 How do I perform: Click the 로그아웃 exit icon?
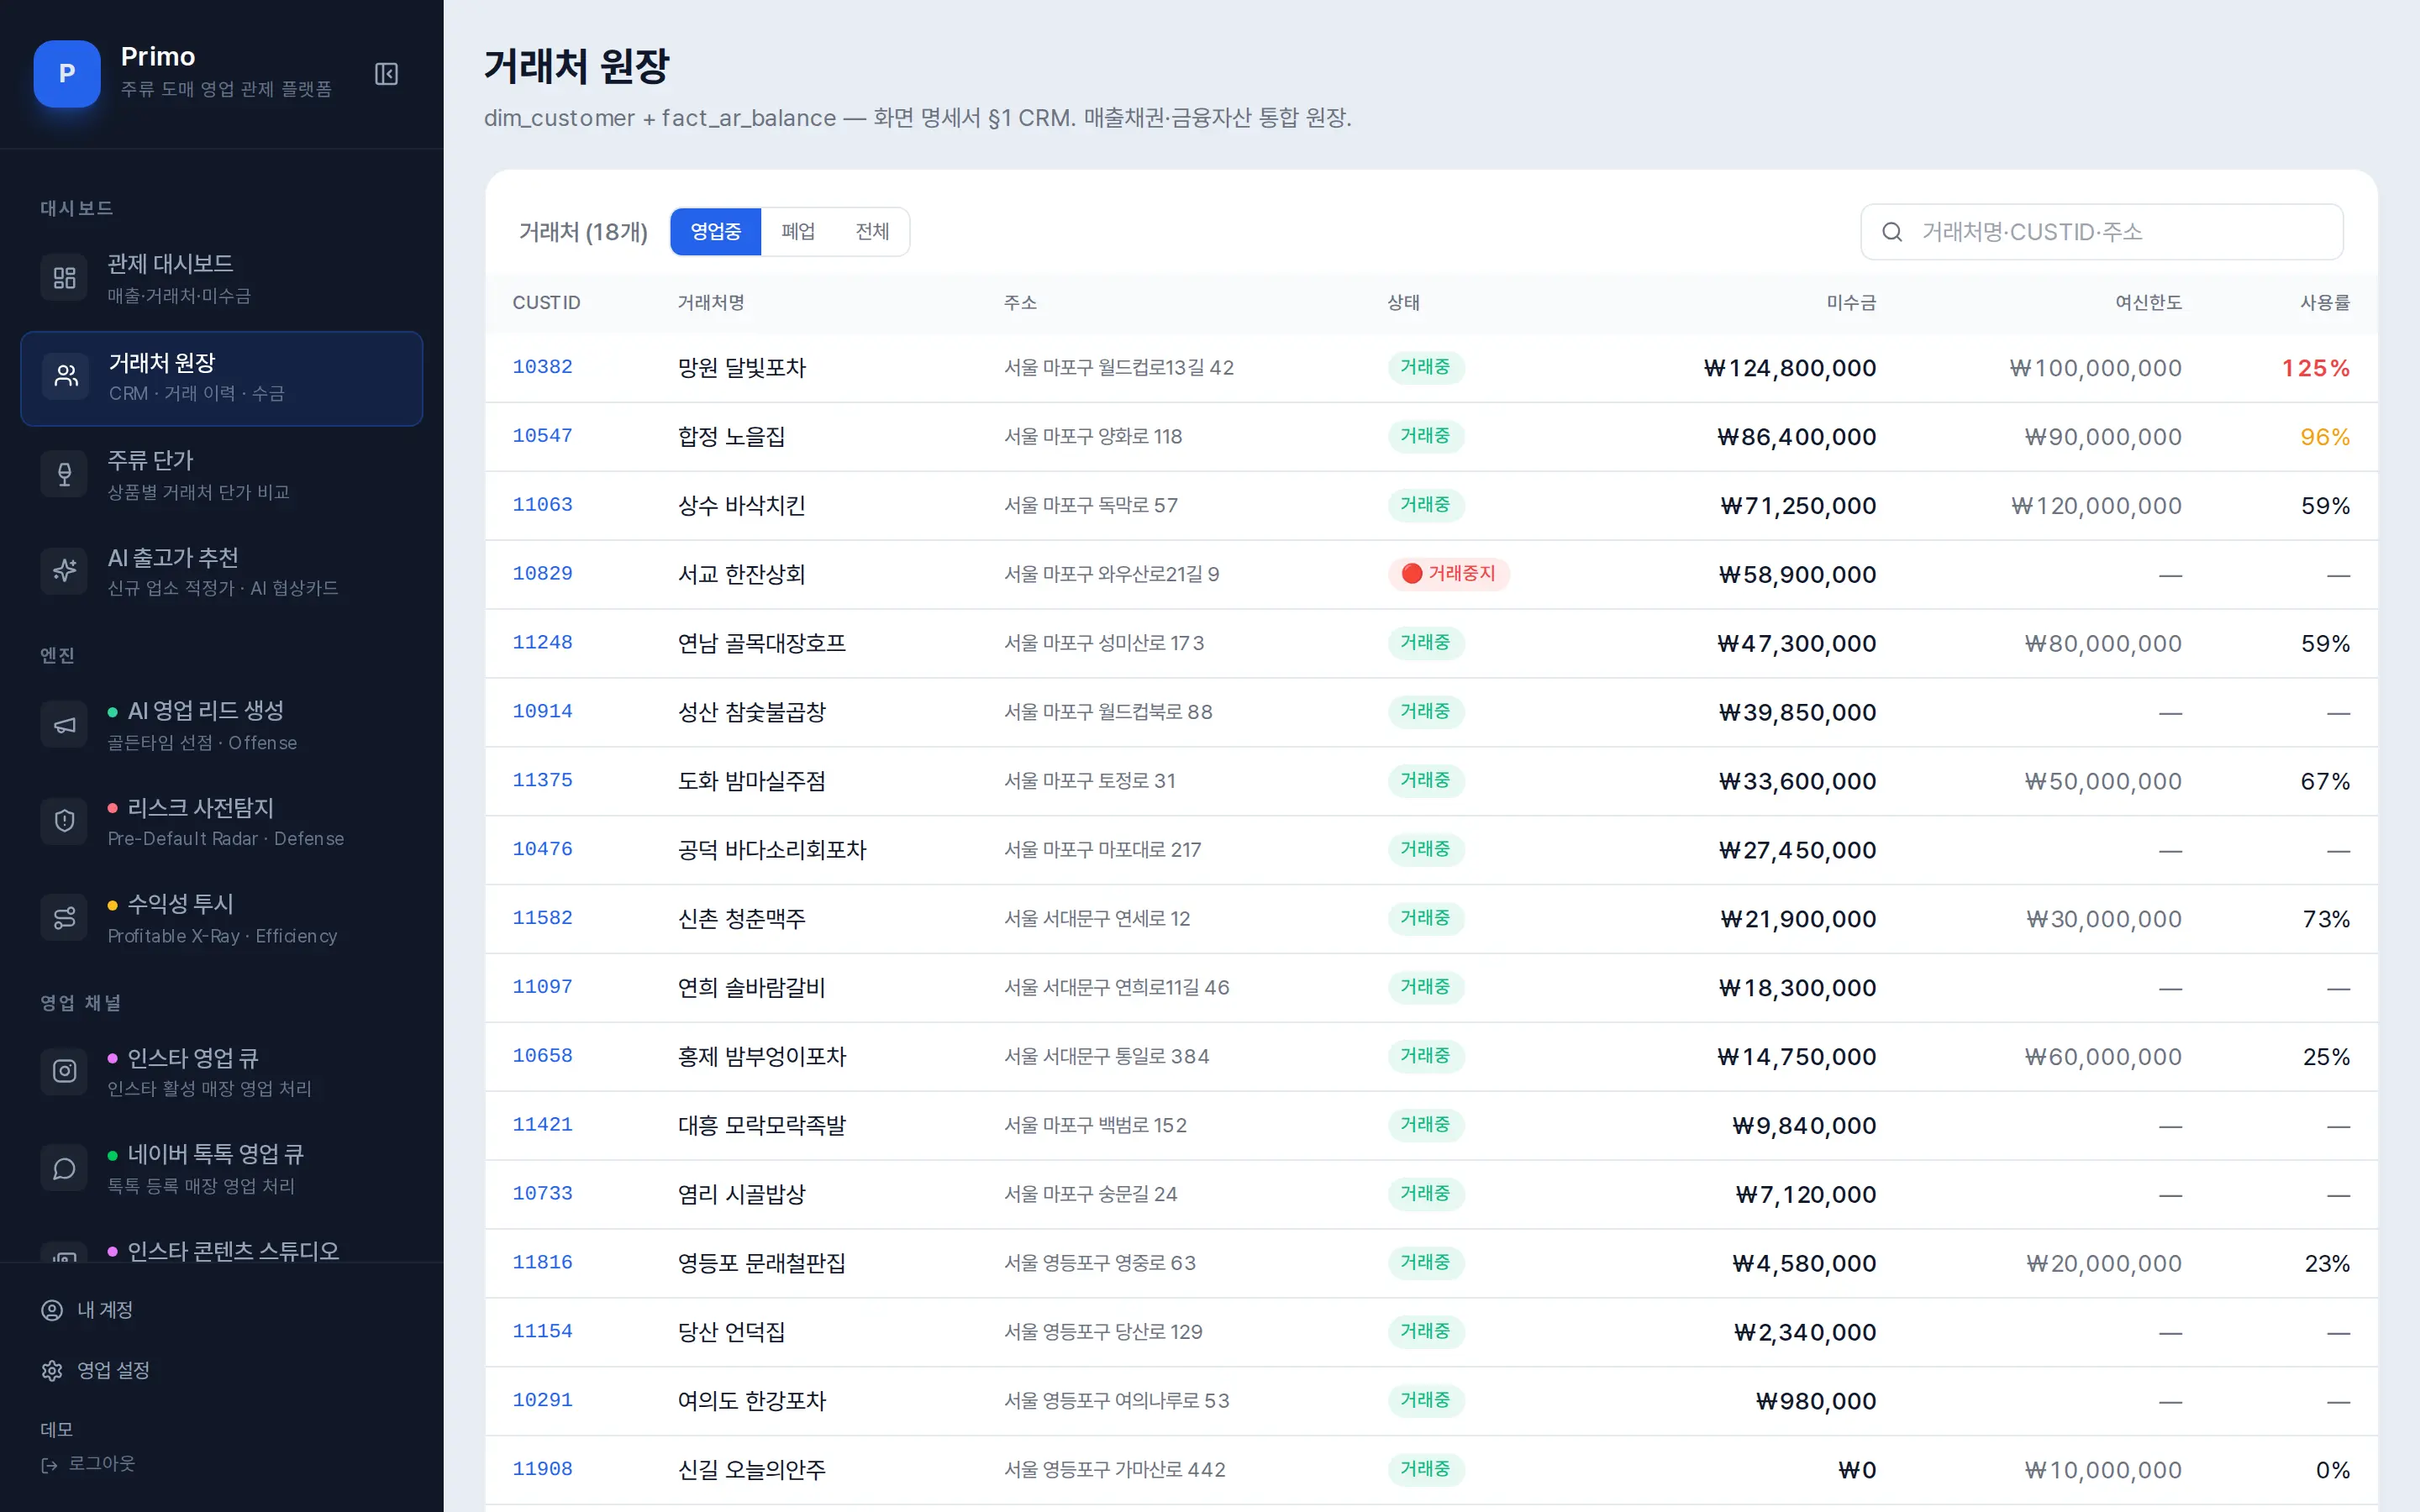coord(49,1465)
